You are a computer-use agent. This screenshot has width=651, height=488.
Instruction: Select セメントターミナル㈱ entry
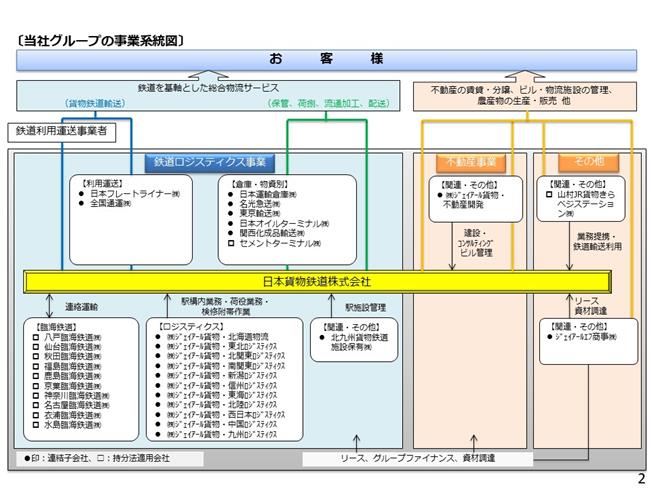click(274, 243)
